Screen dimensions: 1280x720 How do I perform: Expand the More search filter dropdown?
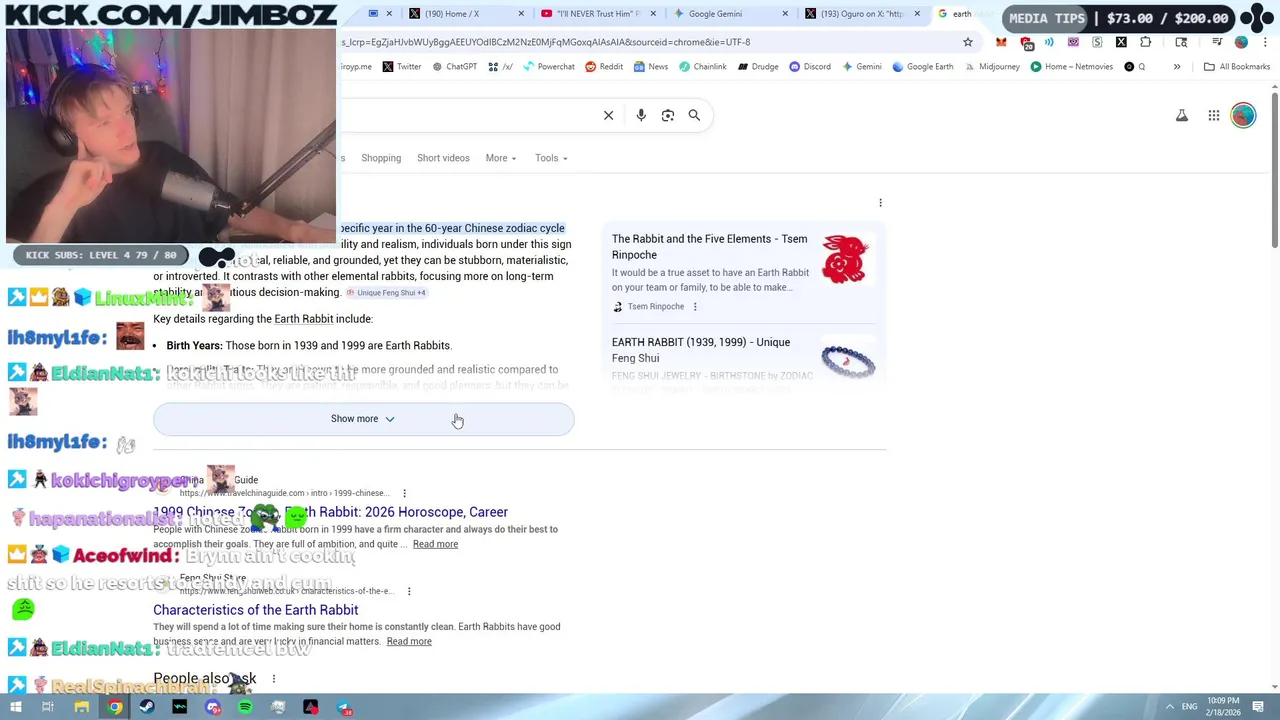pos(501,158)
